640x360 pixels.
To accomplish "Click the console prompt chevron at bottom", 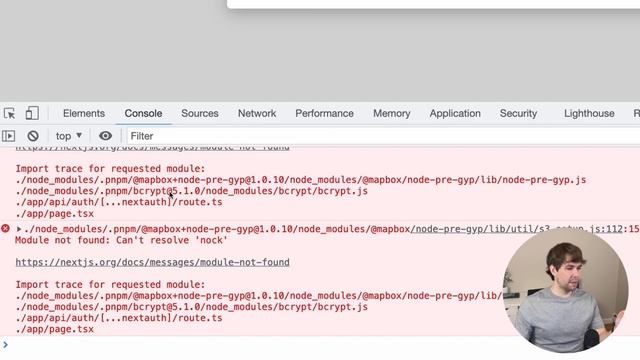I will point(5,345).
